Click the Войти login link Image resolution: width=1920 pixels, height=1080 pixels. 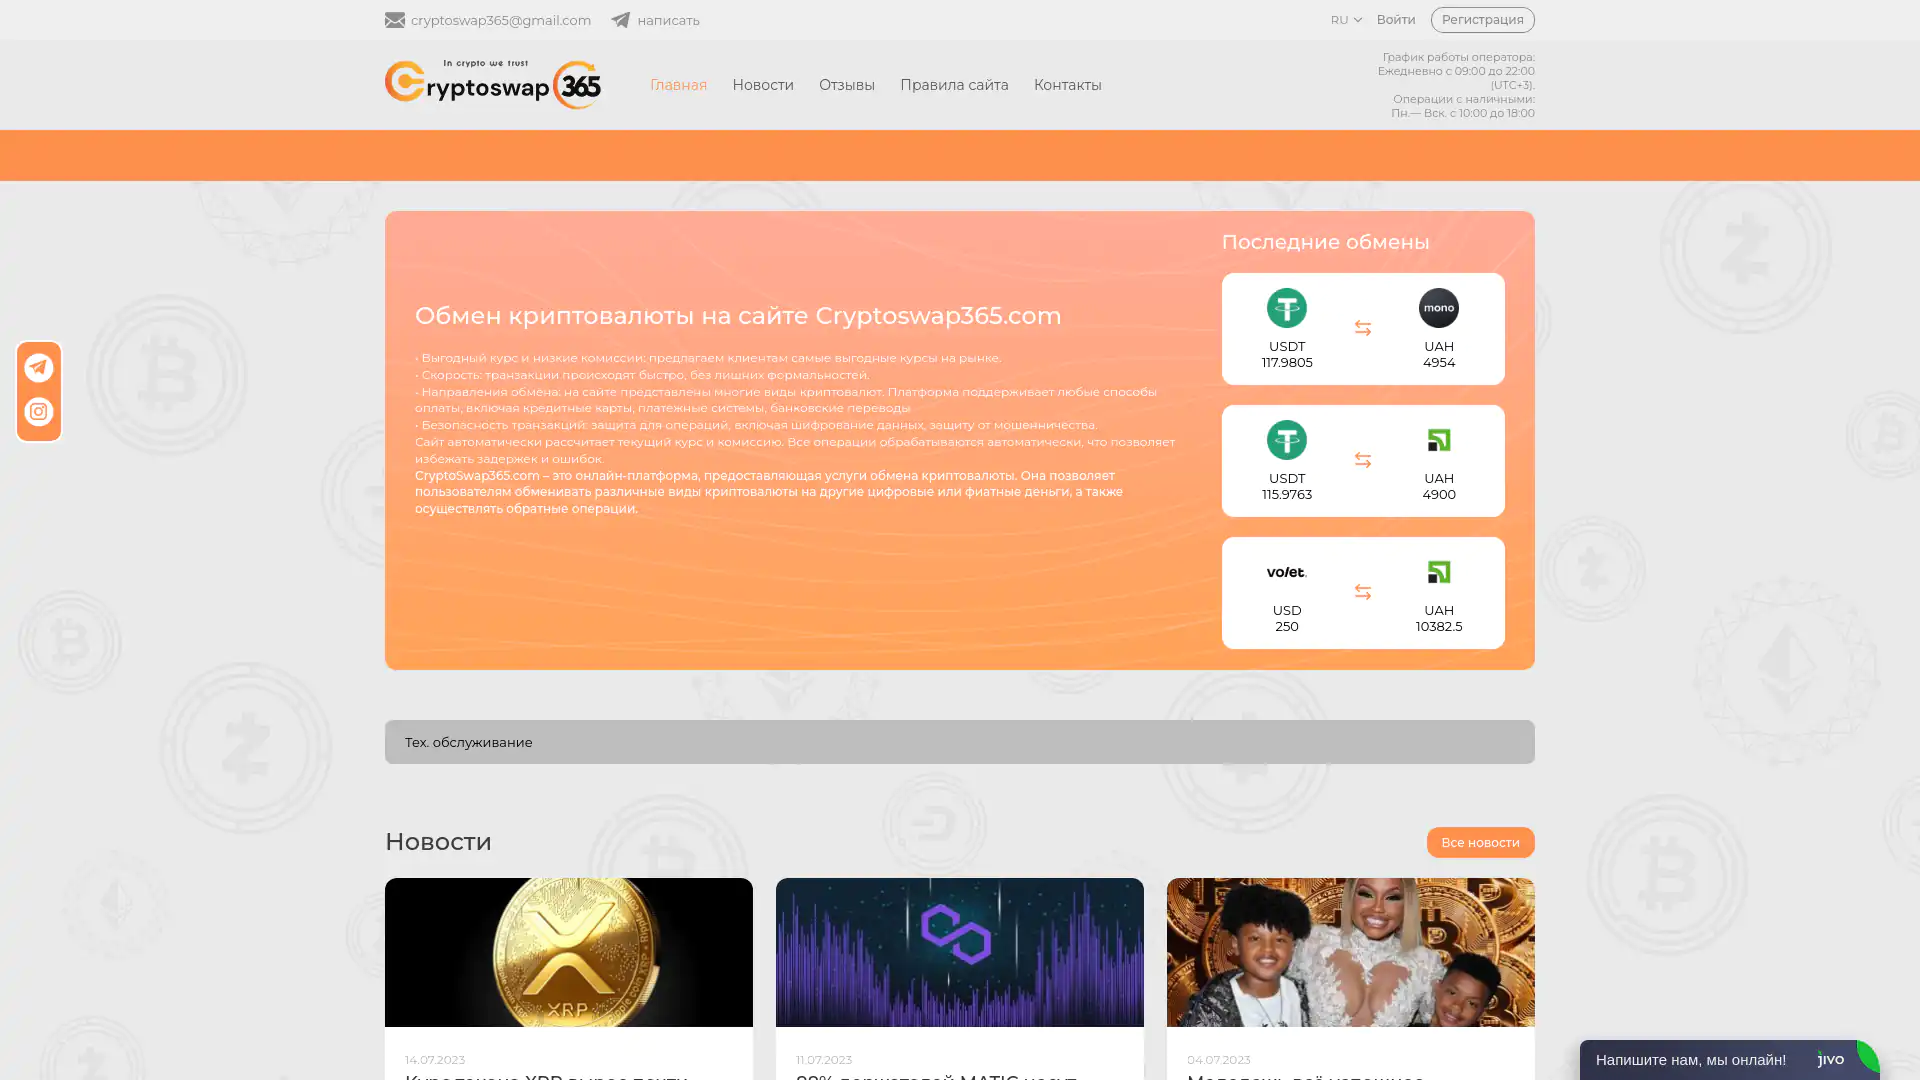click(1395, 20)
